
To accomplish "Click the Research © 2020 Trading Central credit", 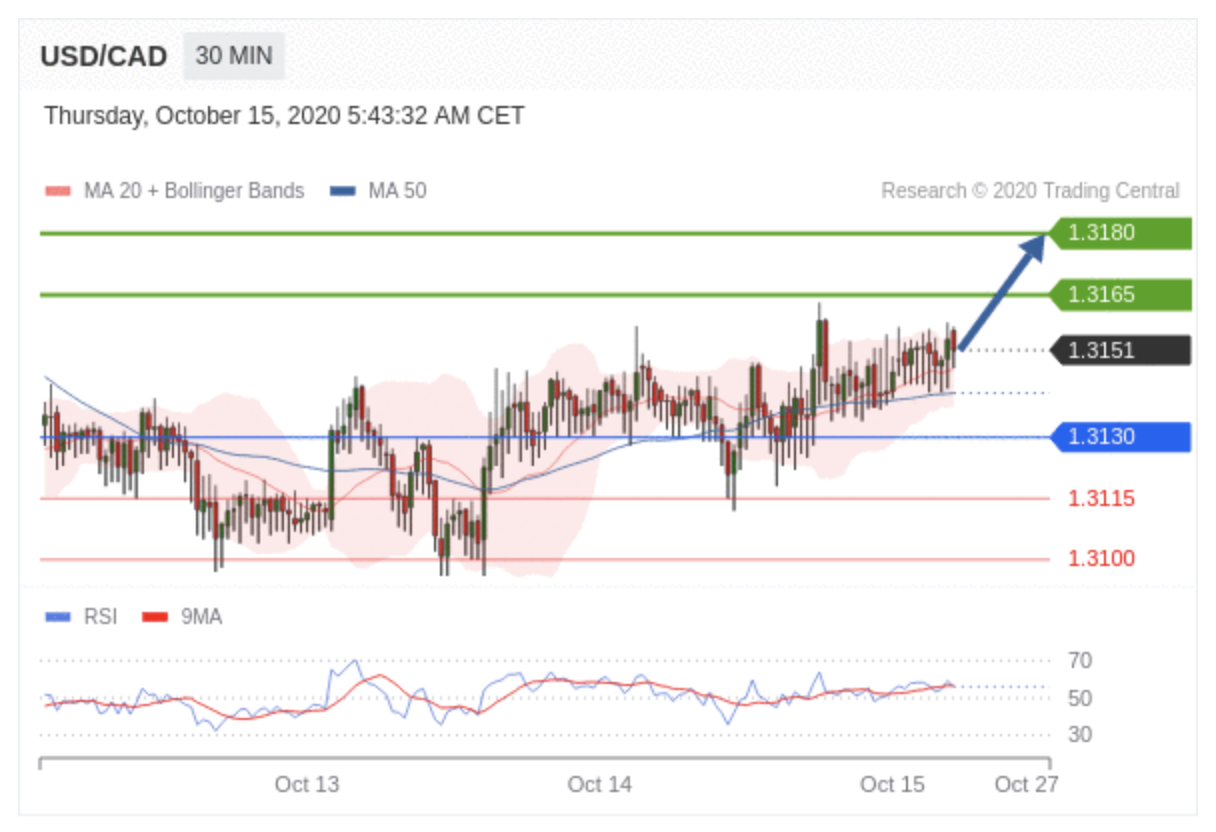I will pos(1030,191).
